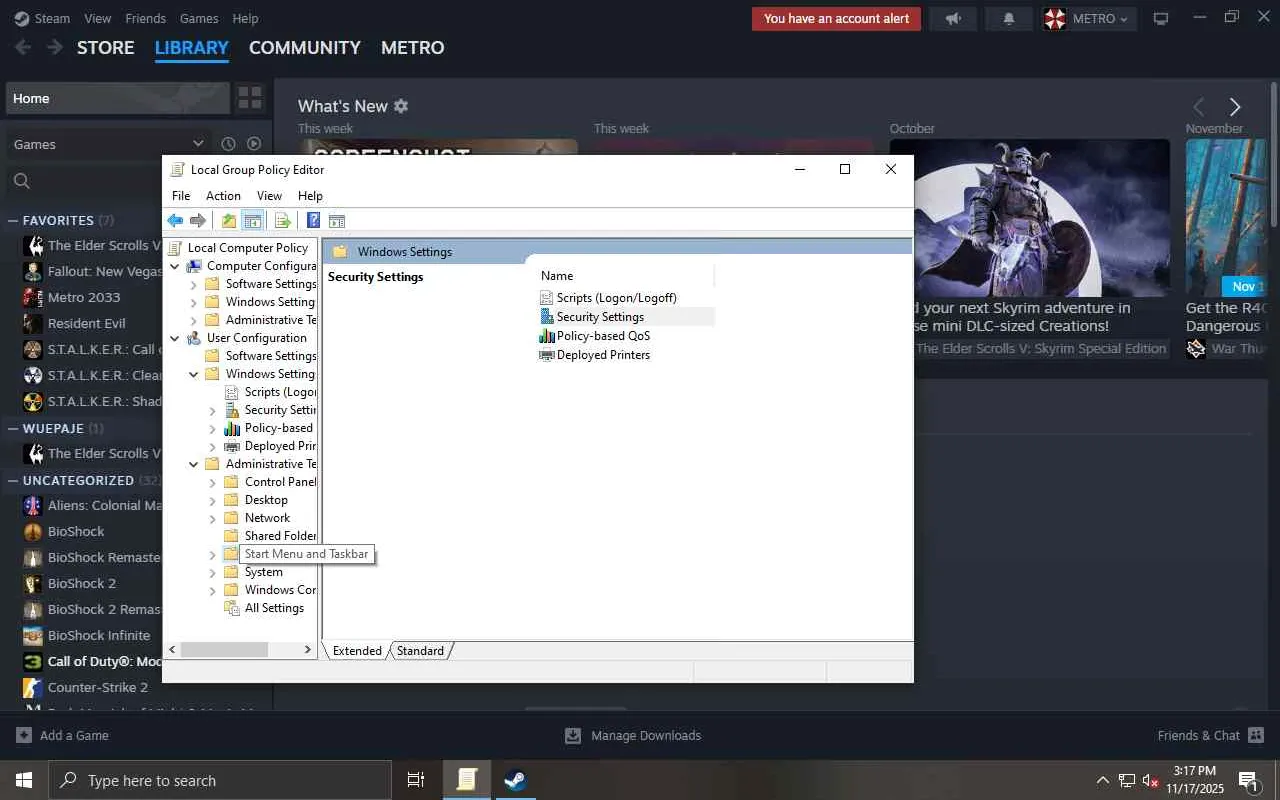This screenshot has height=800, width=1280.
Task: Collapse the FAVORITES category in Steam
Action: point(13,220)
